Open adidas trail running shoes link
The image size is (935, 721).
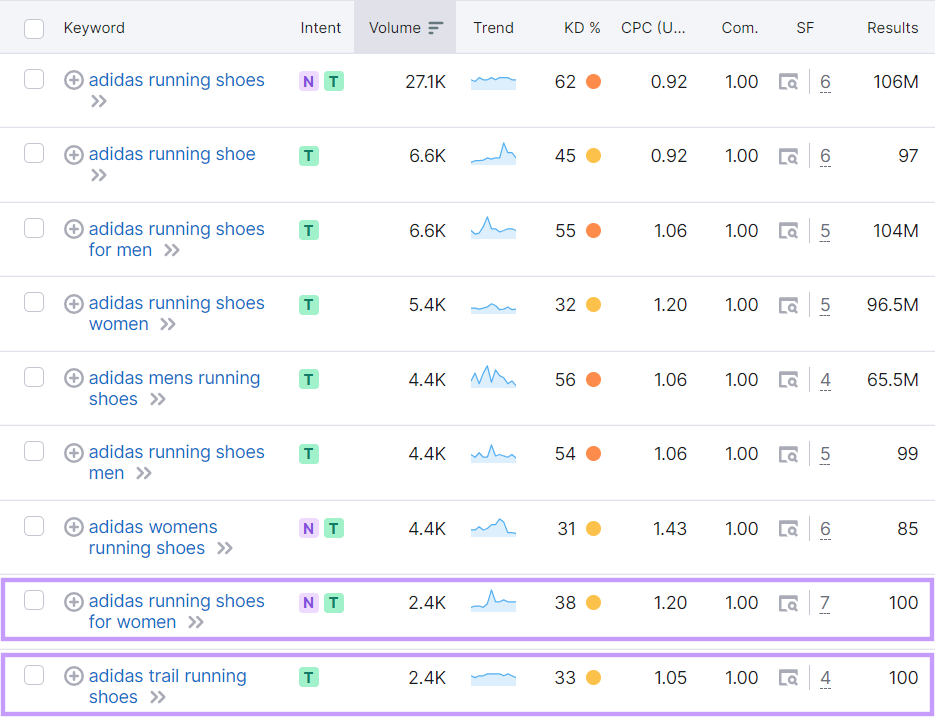point(168,686)
